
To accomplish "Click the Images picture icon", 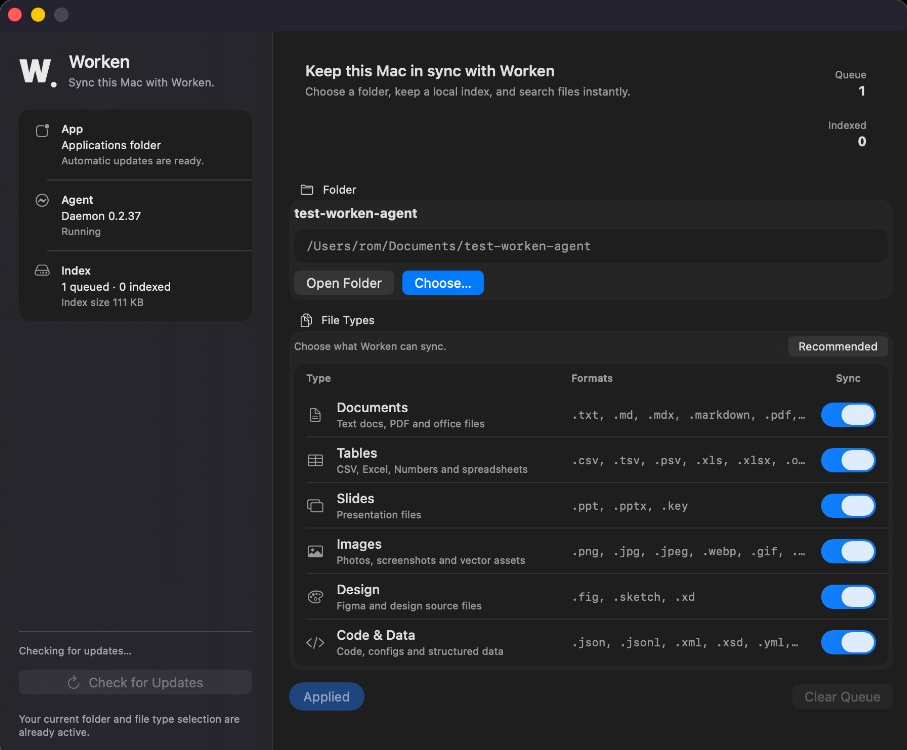I will [x=315, y=551].
